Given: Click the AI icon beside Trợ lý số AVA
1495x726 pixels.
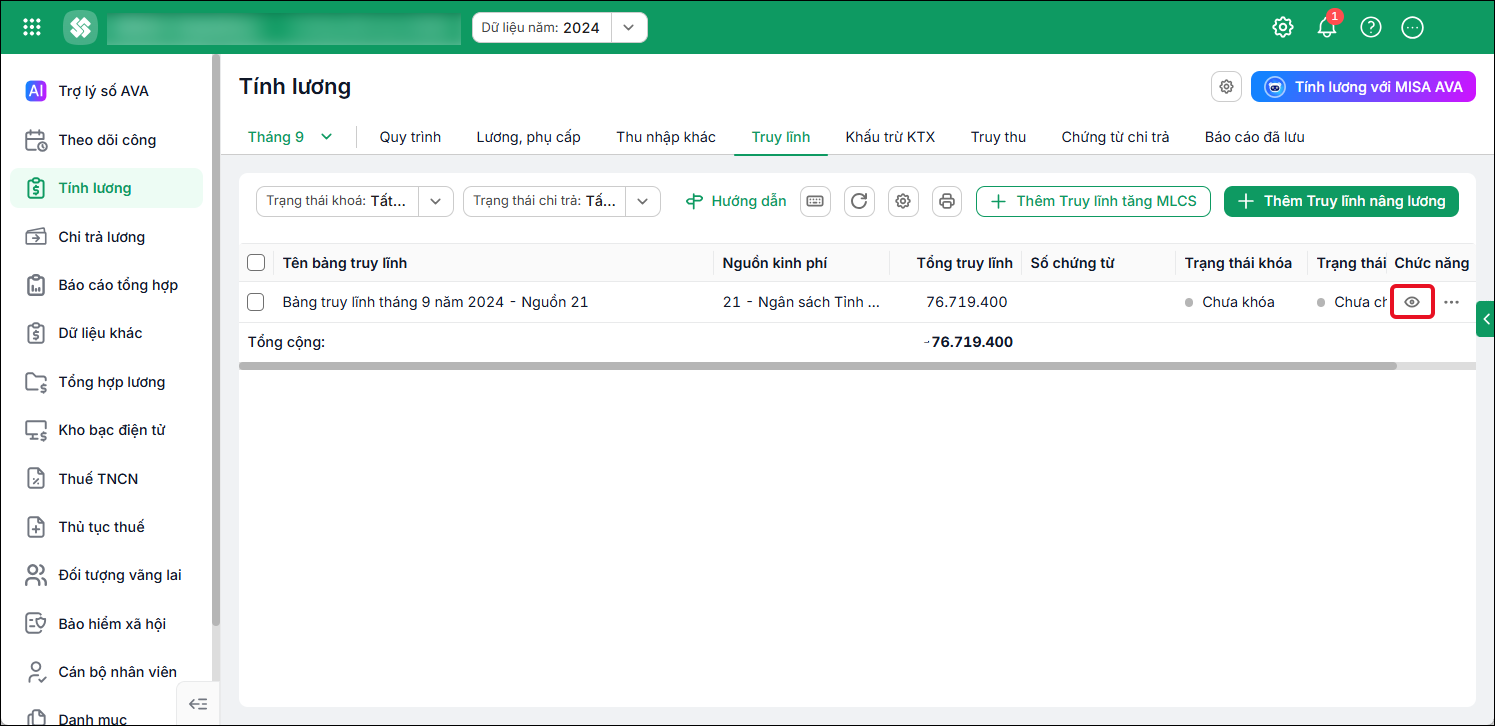Looking at the screenshot, I should pyautogui.click(x=36, y=91).
